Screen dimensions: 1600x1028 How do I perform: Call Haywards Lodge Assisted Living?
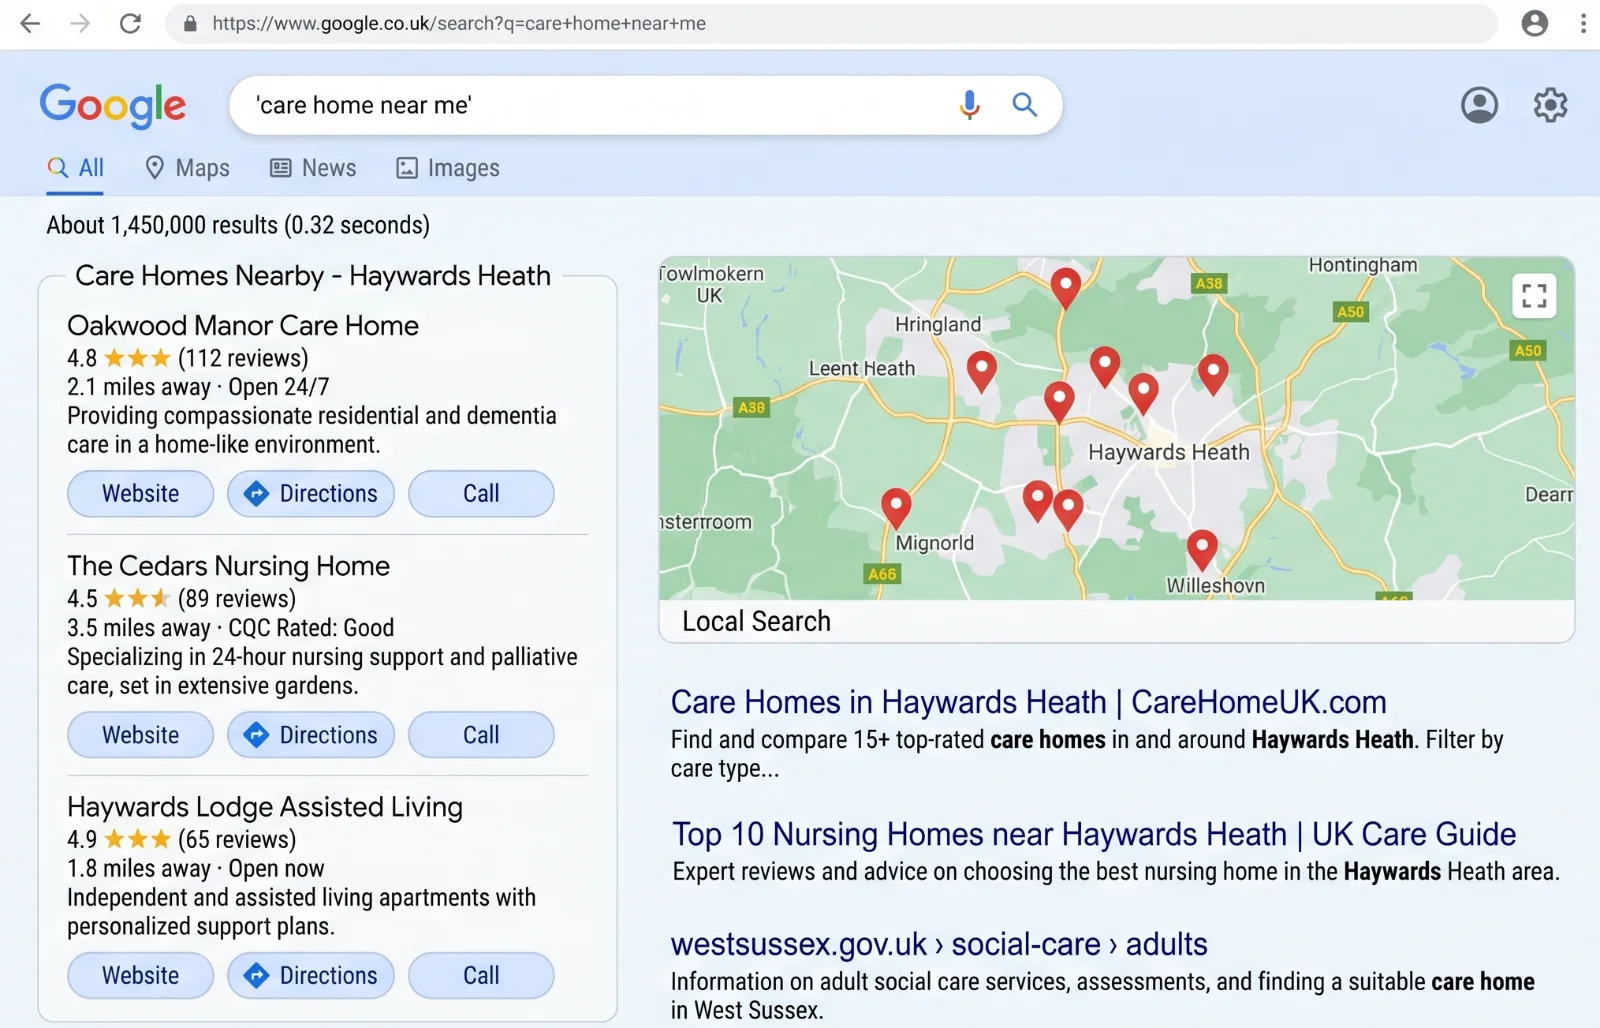coord(481,975)
